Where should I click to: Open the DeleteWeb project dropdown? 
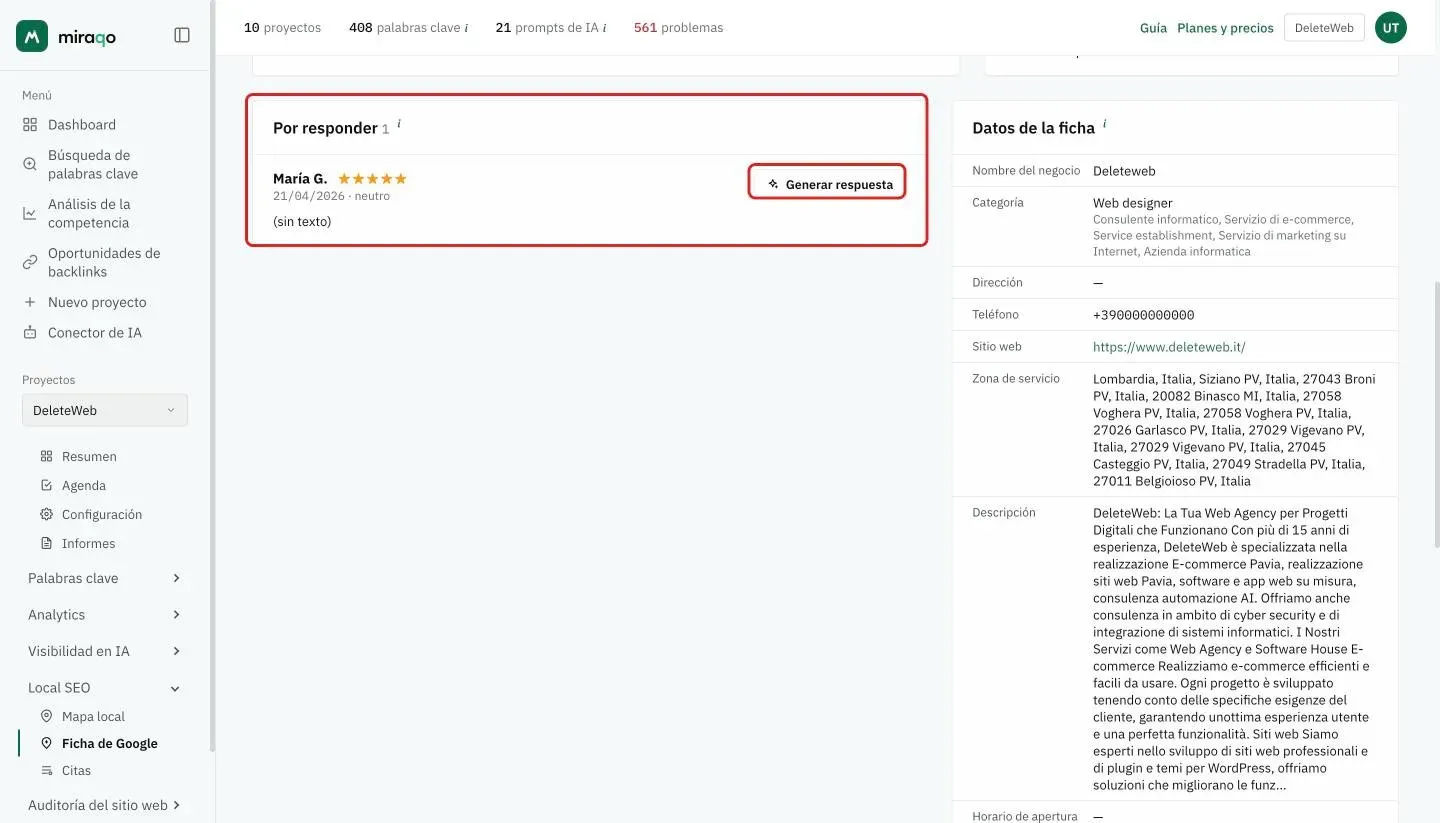105,410
